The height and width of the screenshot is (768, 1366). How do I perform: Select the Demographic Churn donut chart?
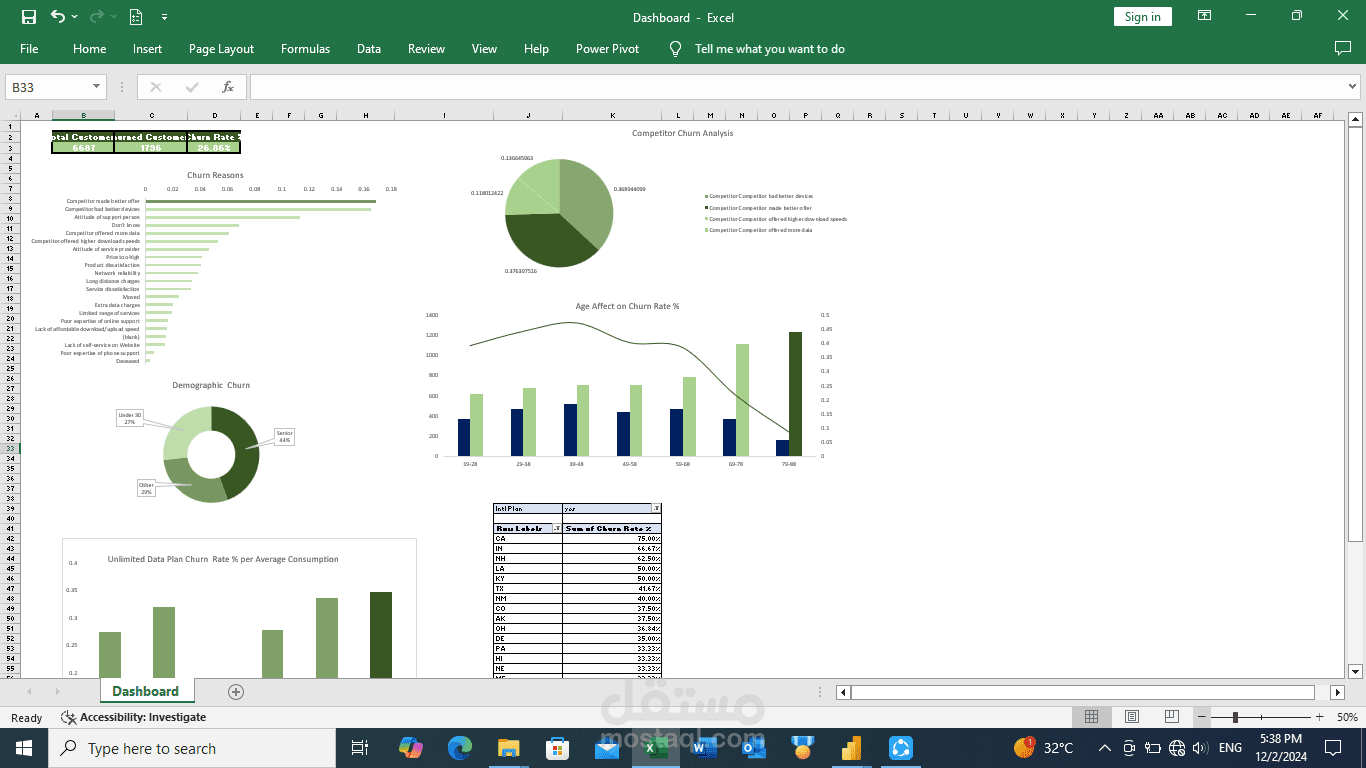[211, 454]
